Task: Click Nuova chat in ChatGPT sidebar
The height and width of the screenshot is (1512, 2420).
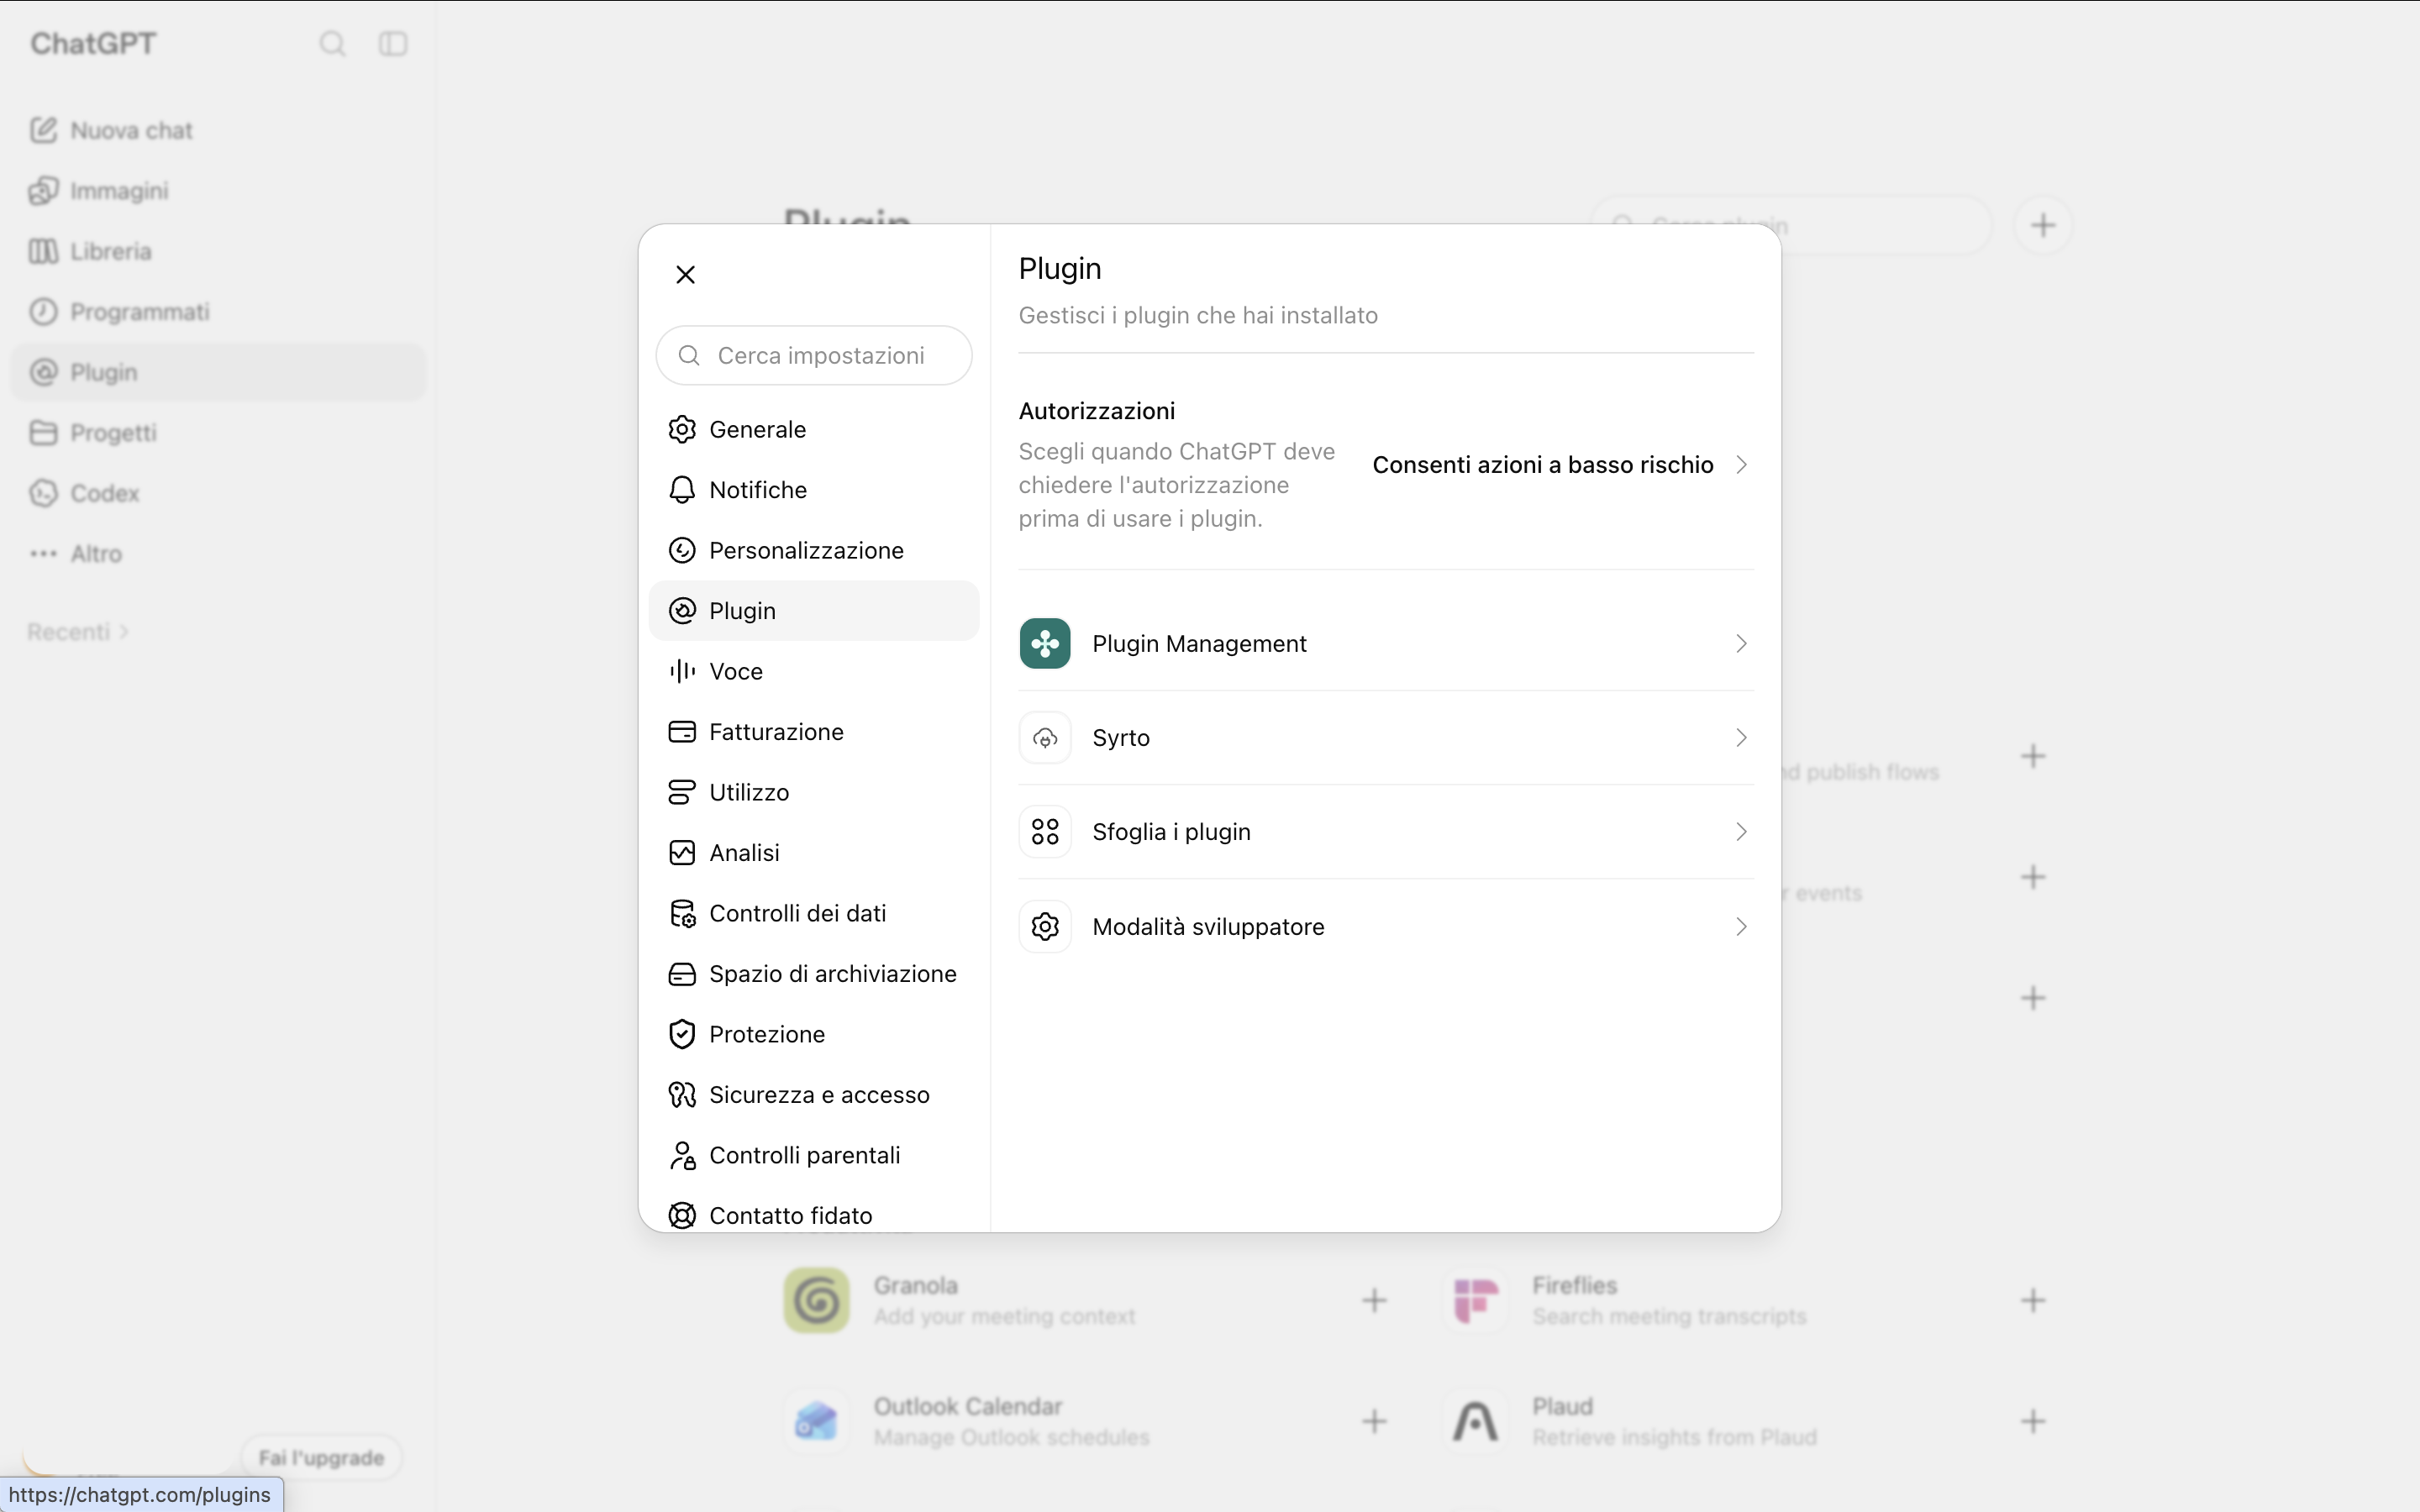Action: click(x=218, y=130)
